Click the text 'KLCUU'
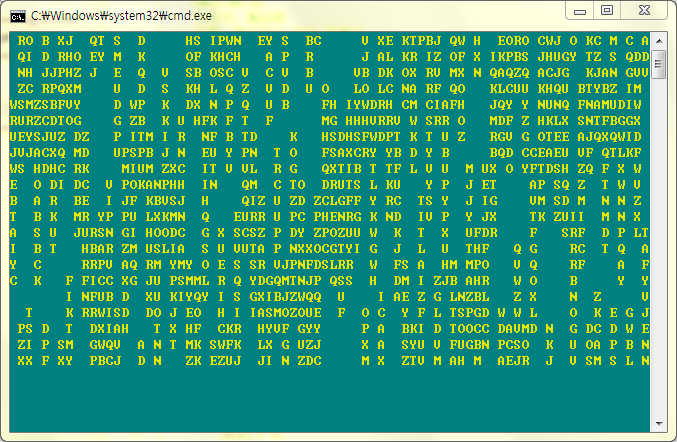The width and height of the screenshot is (677, 442). 509,89
